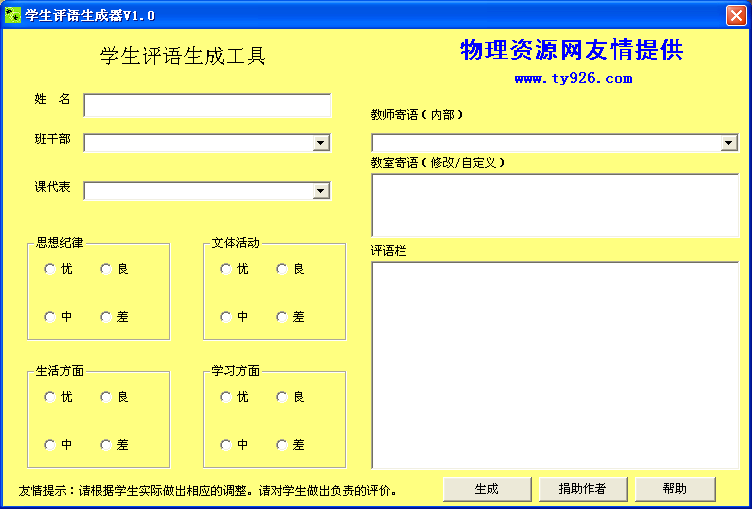The height and width of the screenshot is (509, 752).
Task: Open the 课代表 dropdown arrow
Action: [x=321, y=191]
